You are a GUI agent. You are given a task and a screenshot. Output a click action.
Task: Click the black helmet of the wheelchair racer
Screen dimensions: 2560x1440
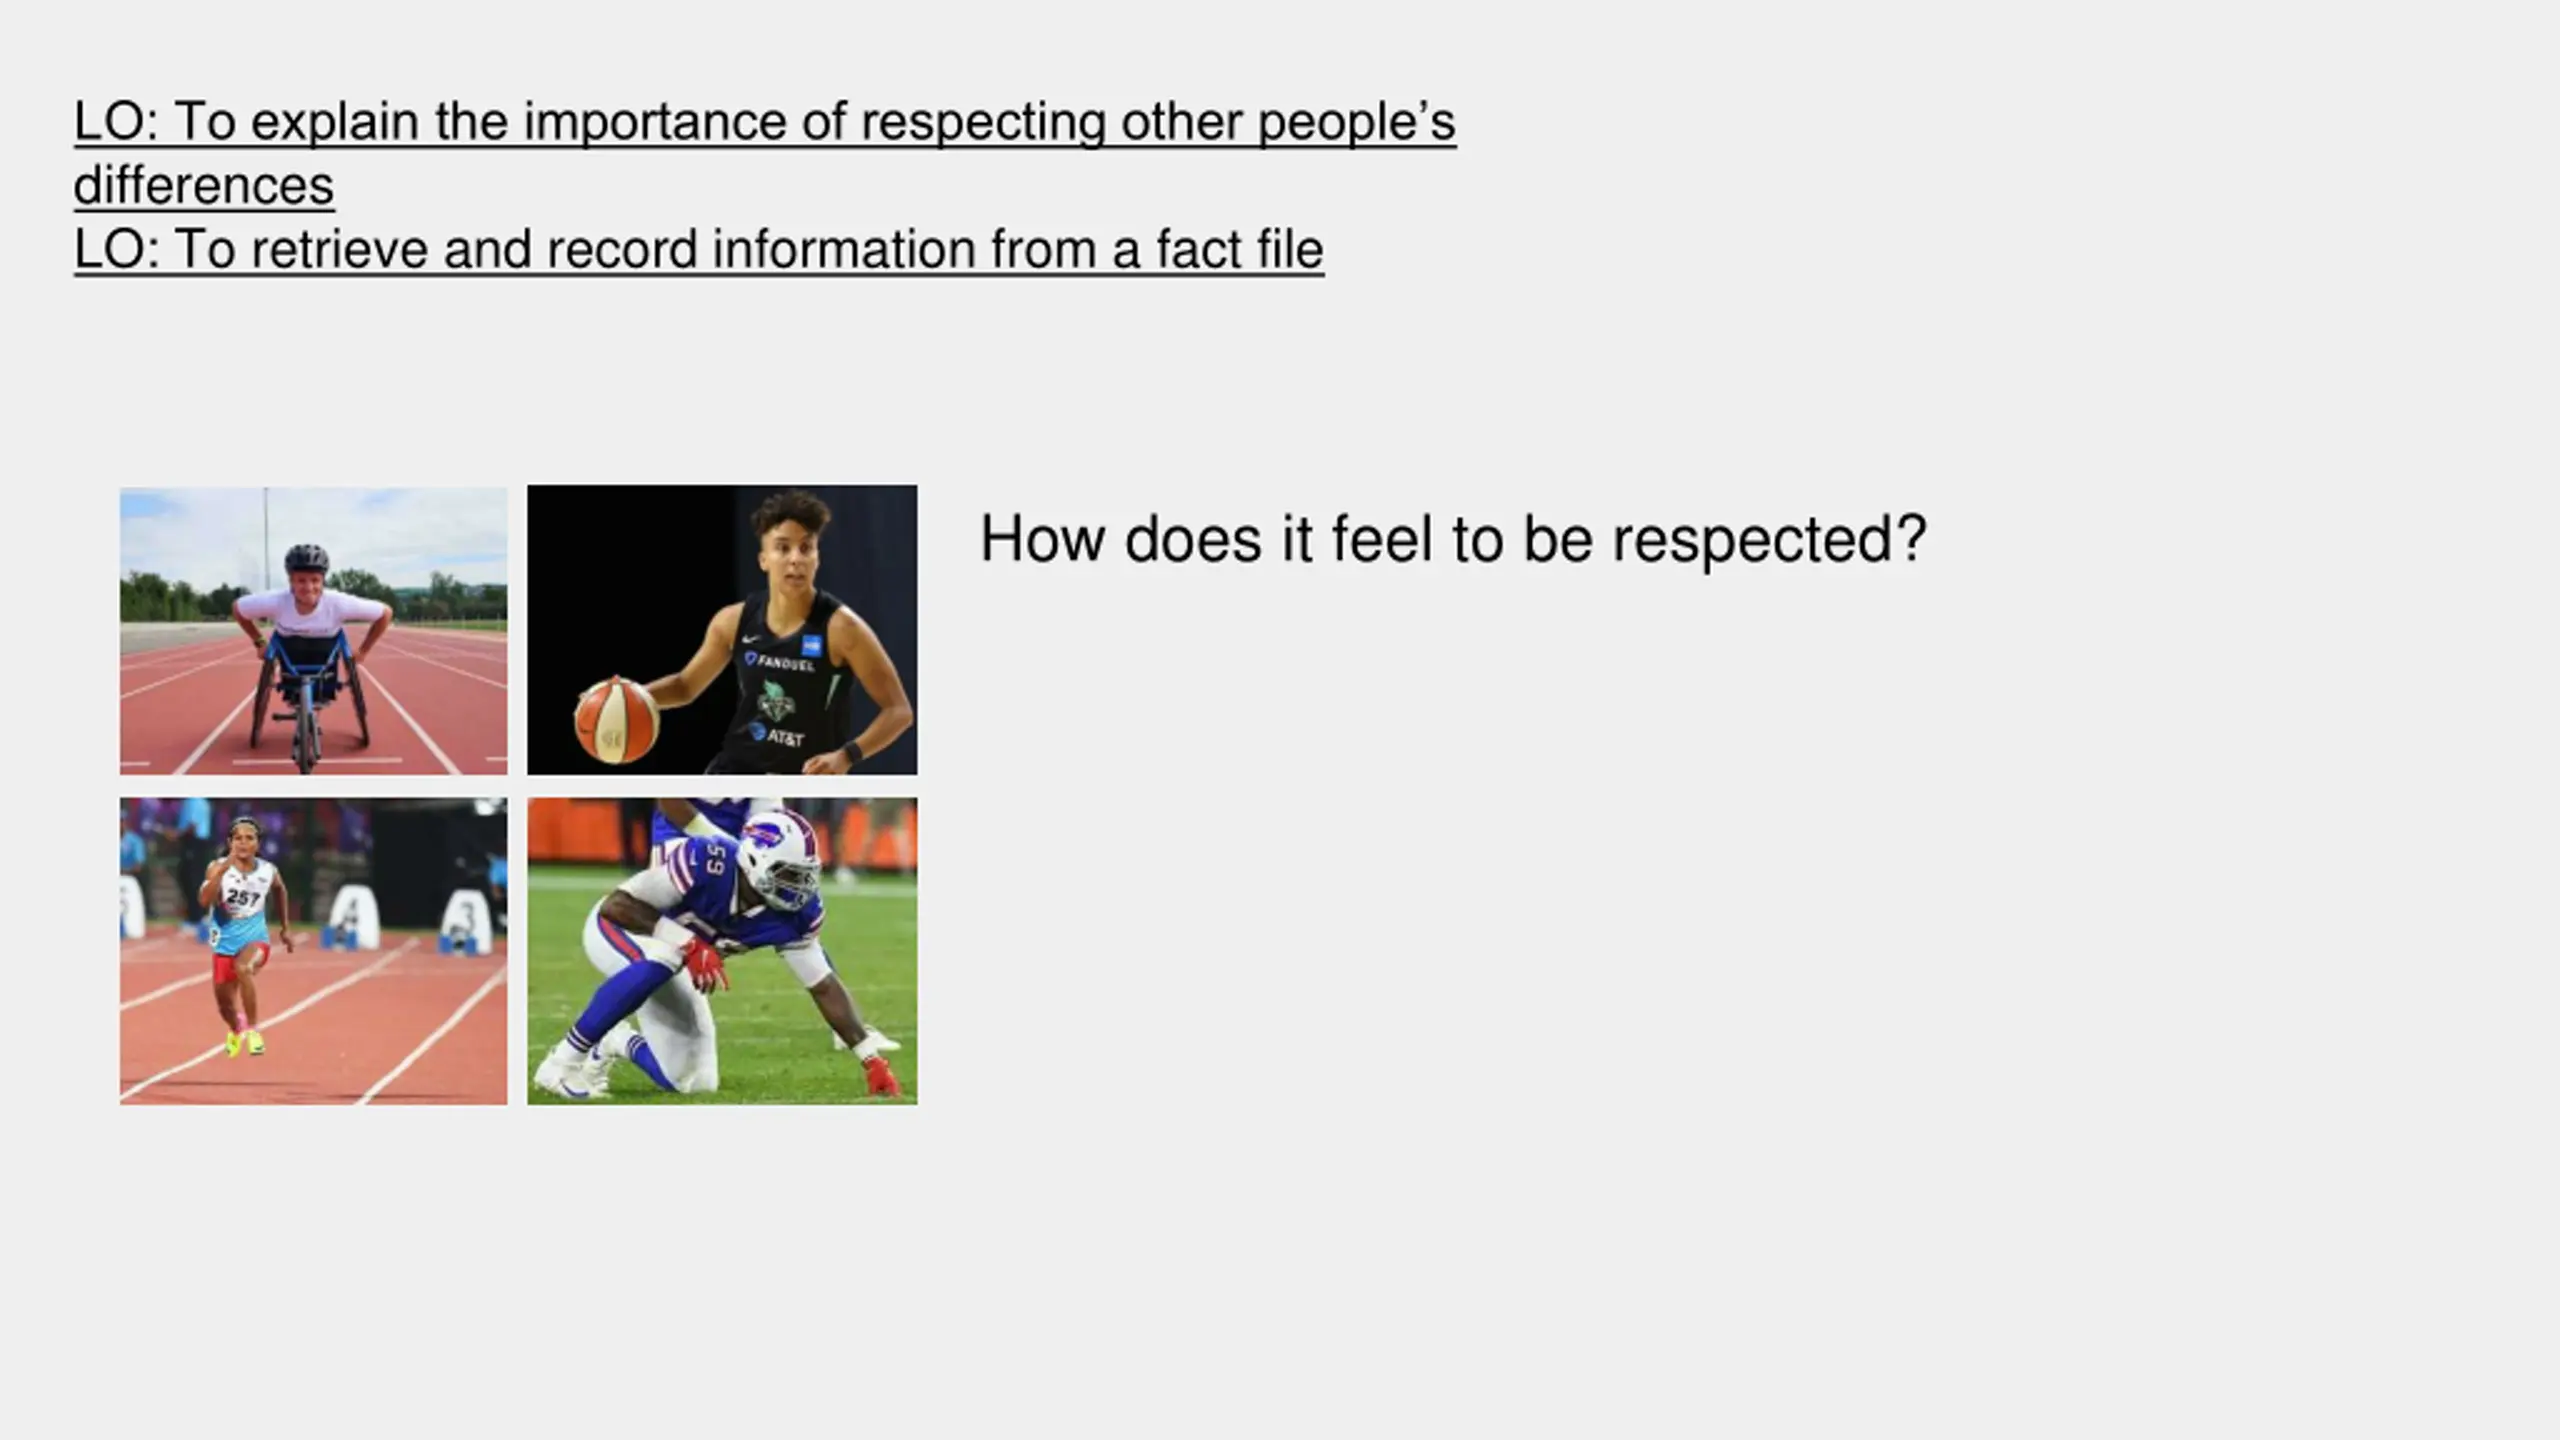(x=306, y=560)
